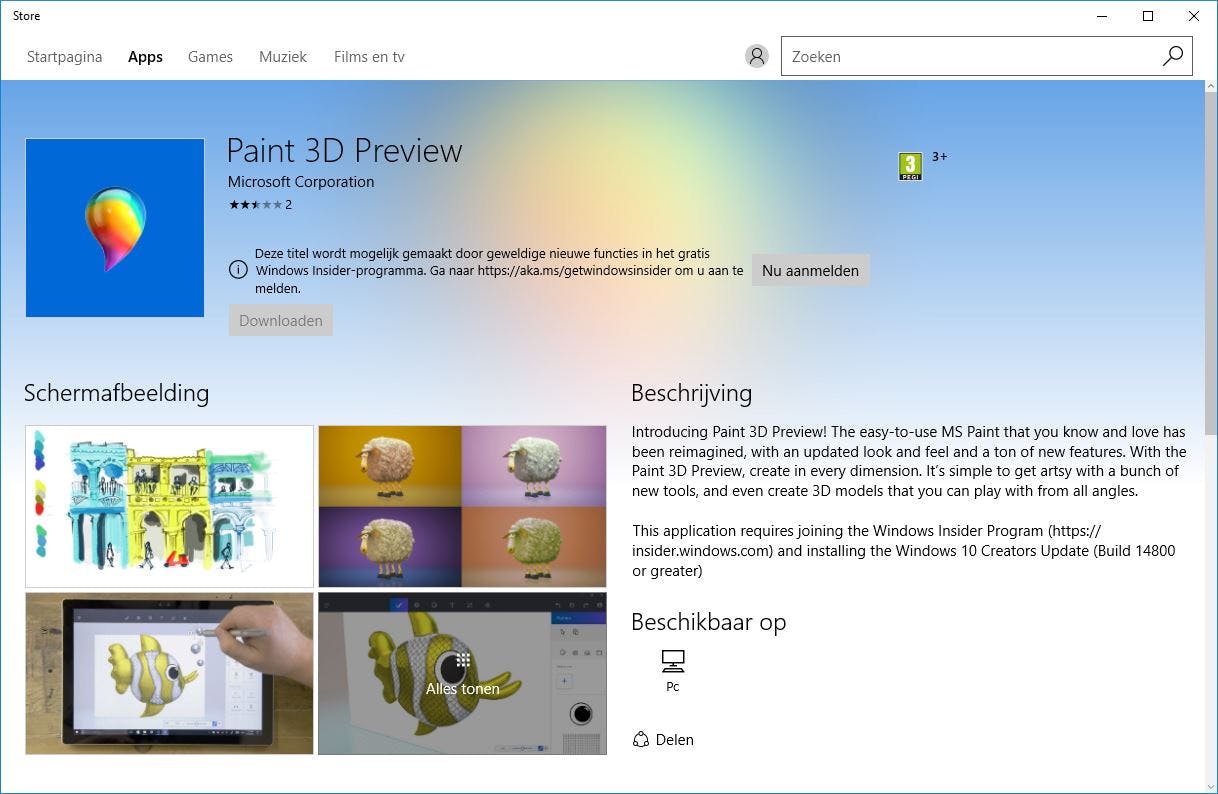Open search with the magnifier icon

point(1171,56)
